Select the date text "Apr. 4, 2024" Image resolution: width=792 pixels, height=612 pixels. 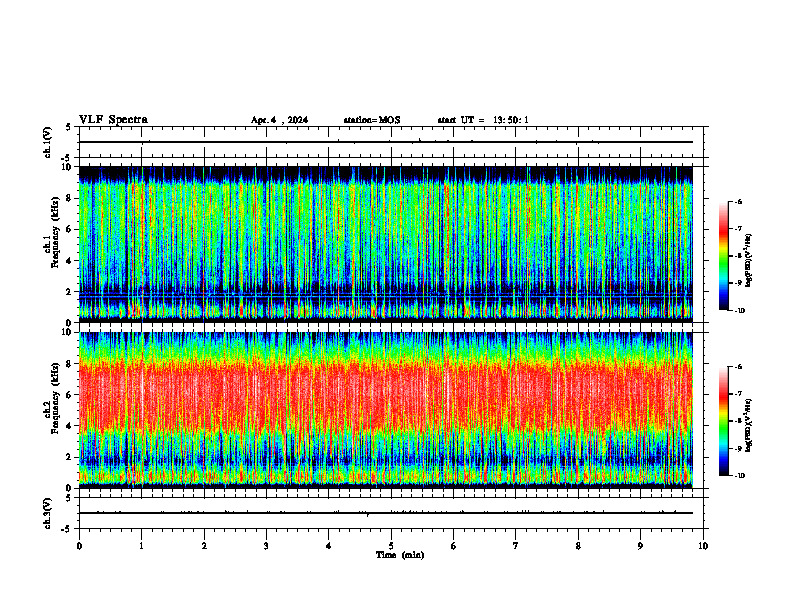(x=279, y=120)
